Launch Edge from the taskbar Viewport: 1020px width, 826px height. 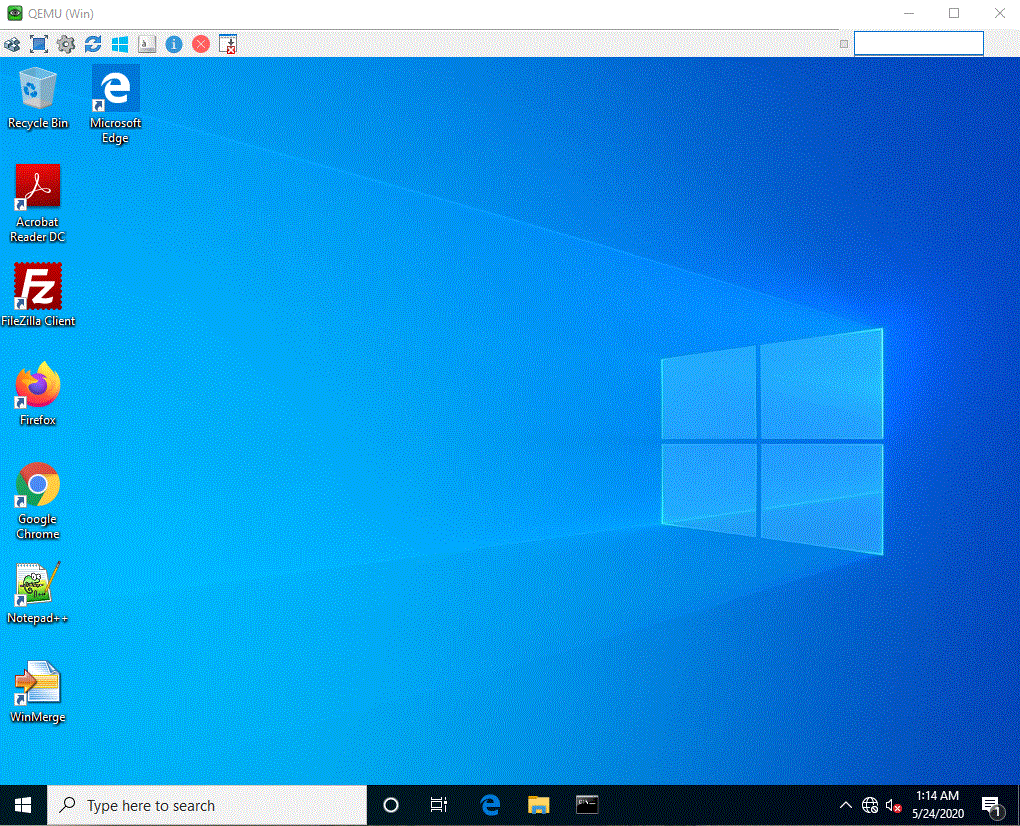pos(490,805)
